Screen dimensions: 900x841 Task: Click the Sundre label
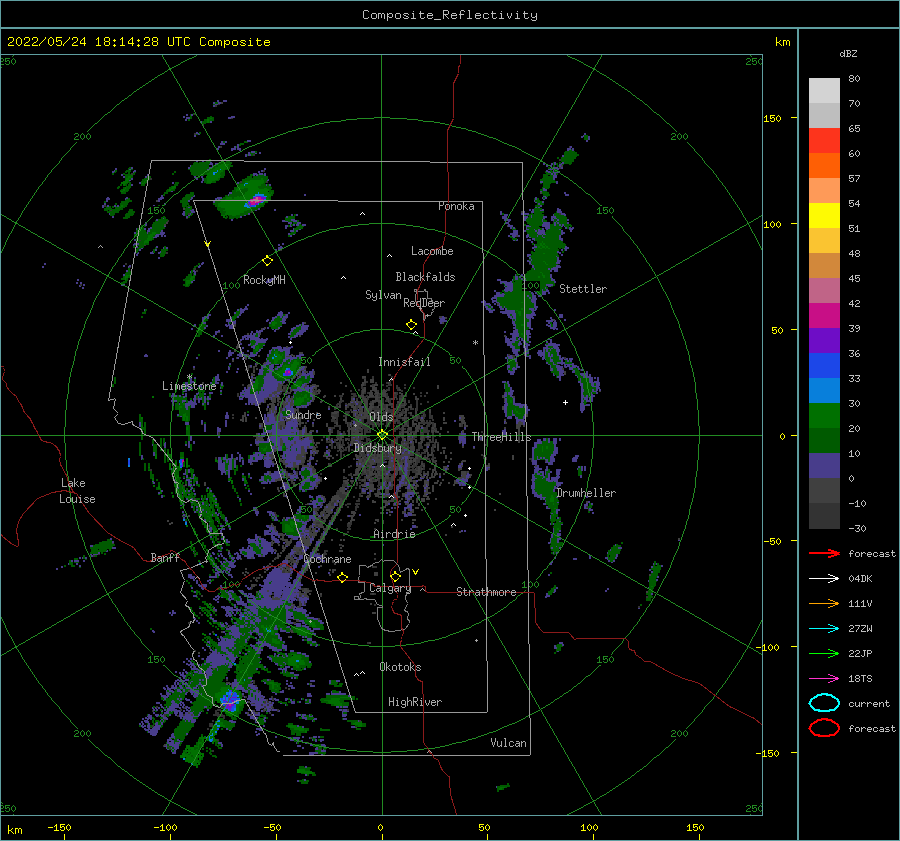(303, 415)
